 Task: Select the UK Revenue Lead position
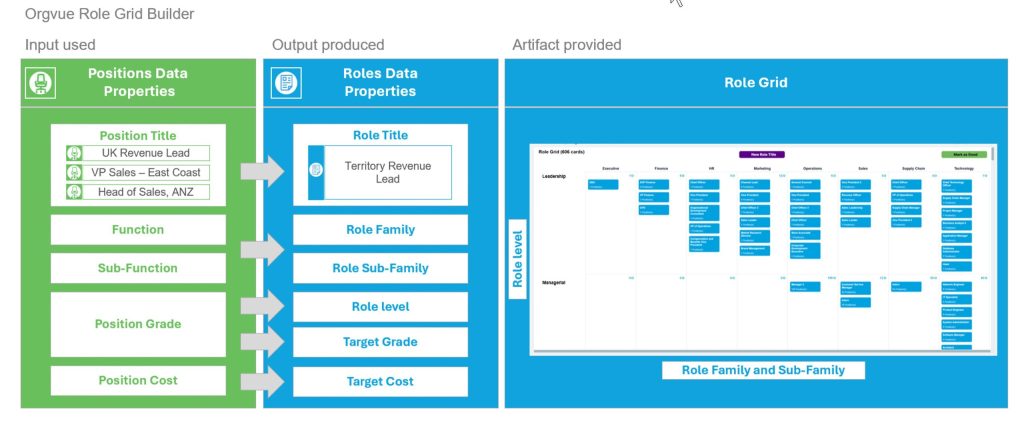tap(138, 153)
